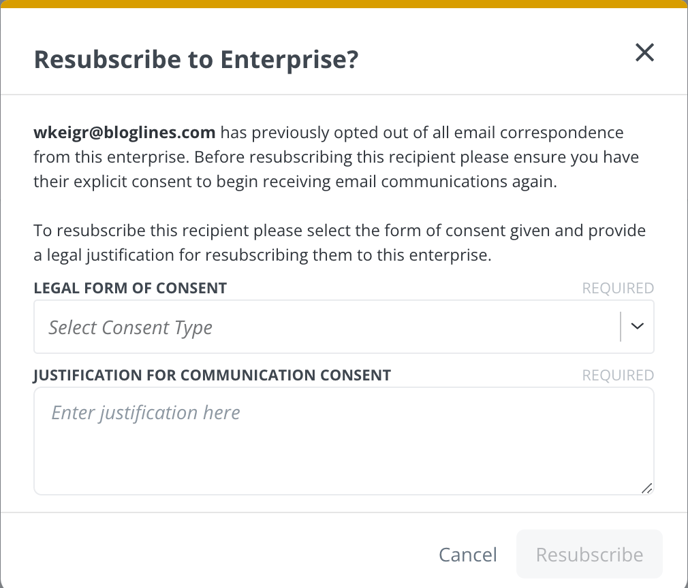Close the Resubscribe to Enterprise dialog
This screenshot has width=688, height=588.
(645, 53)
